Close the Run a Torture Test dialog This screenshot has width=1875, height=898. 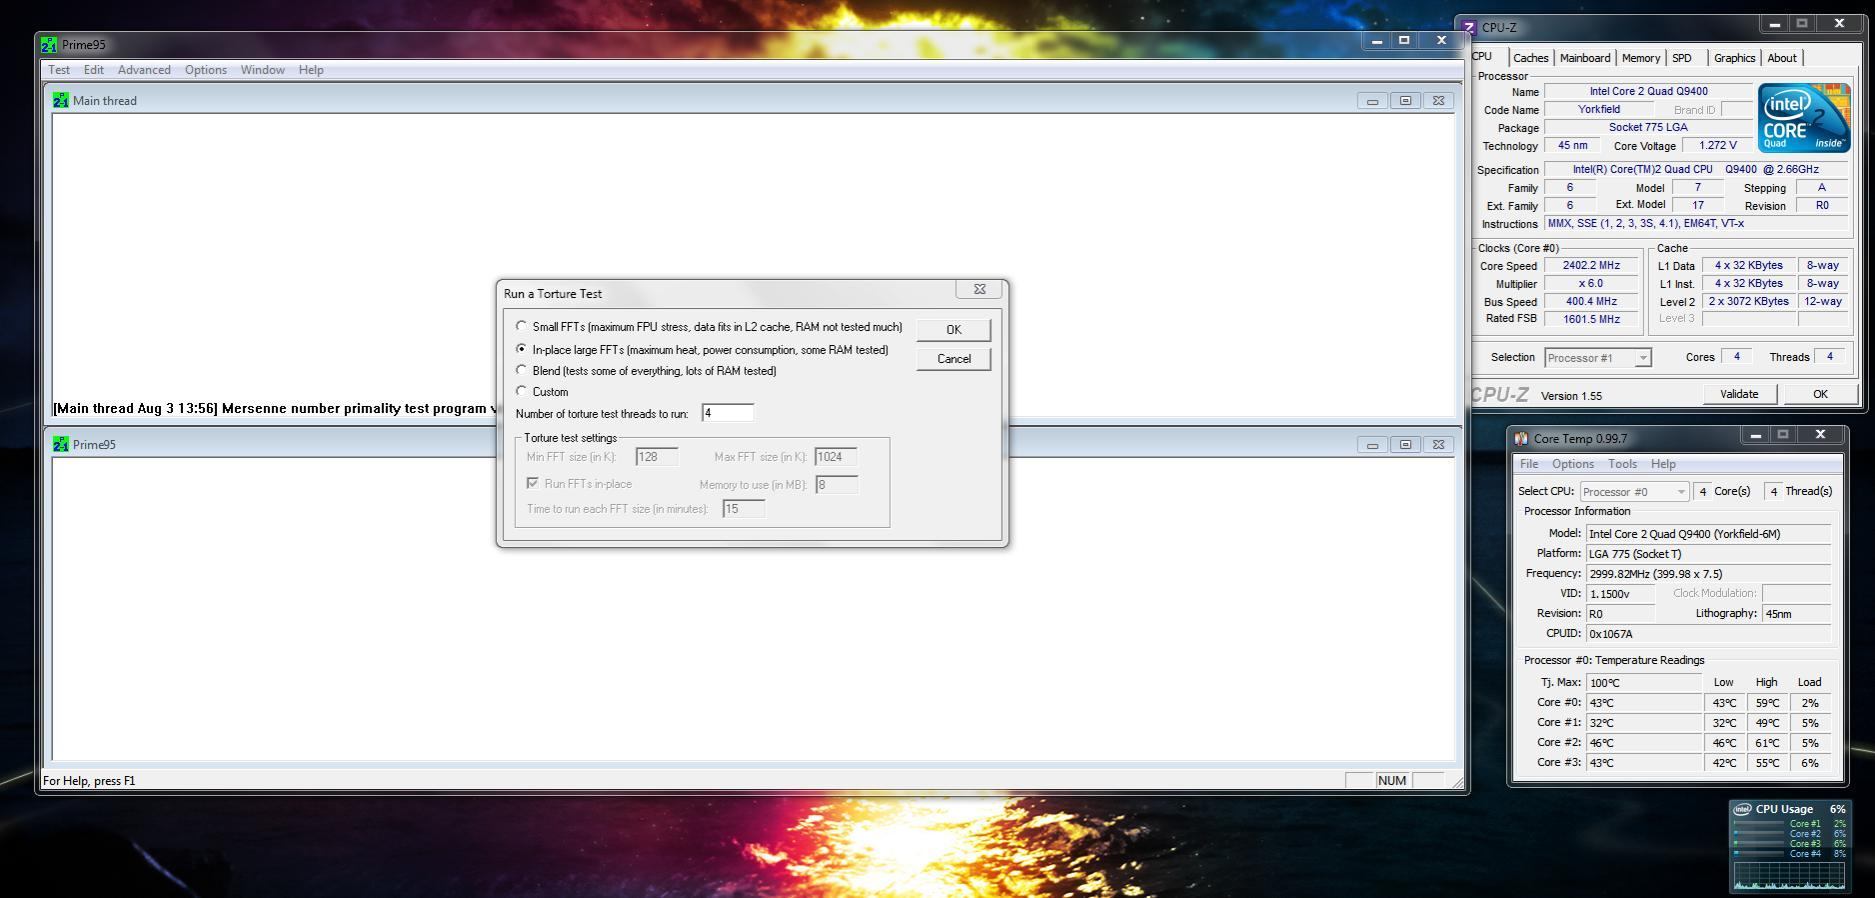pyautogui.click(x=979, y=289)
